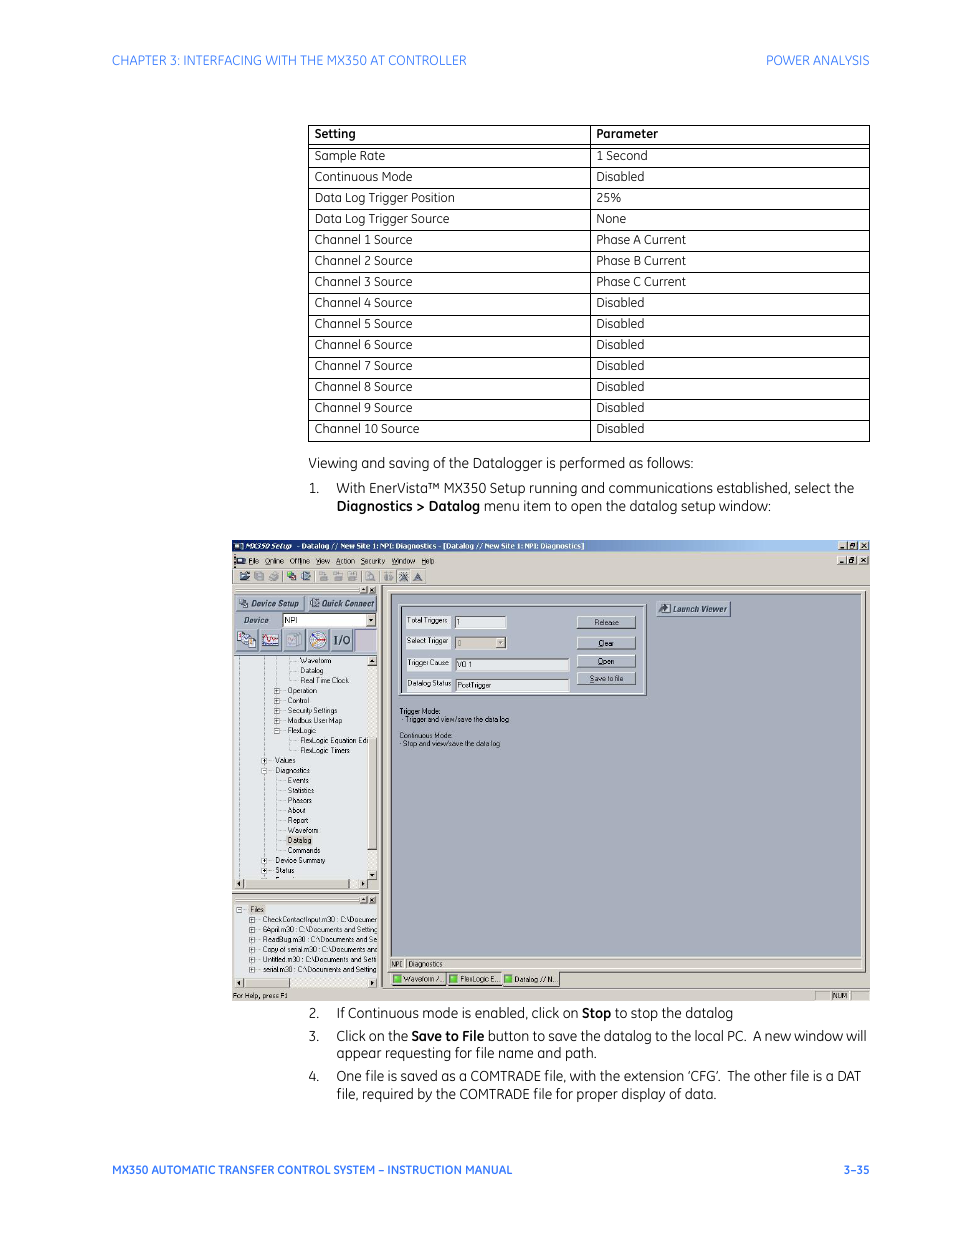Open the Offline menu
This screenshot has width=954, height=1235.
(300, 561)
